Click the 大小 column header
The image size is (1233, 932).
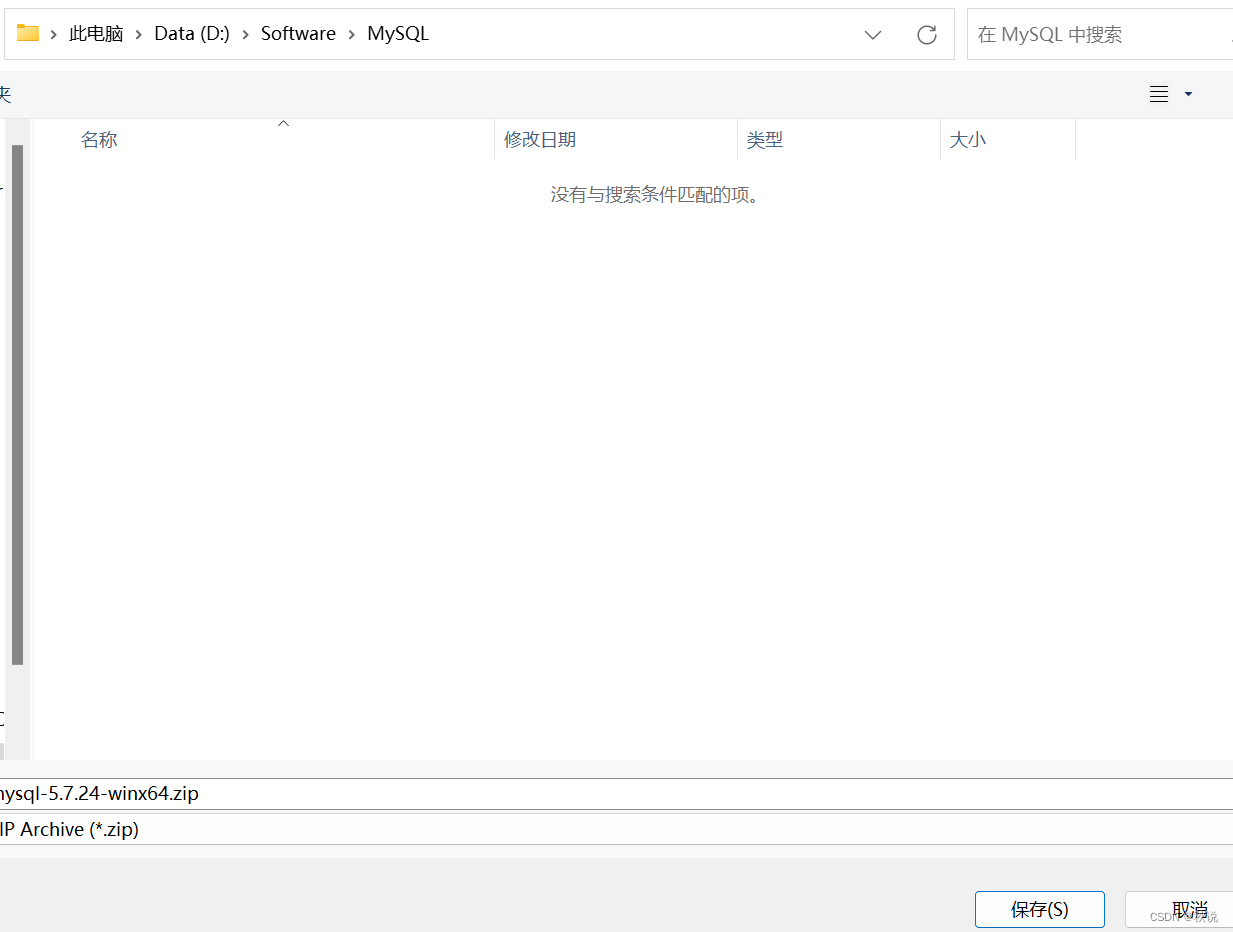967,139
